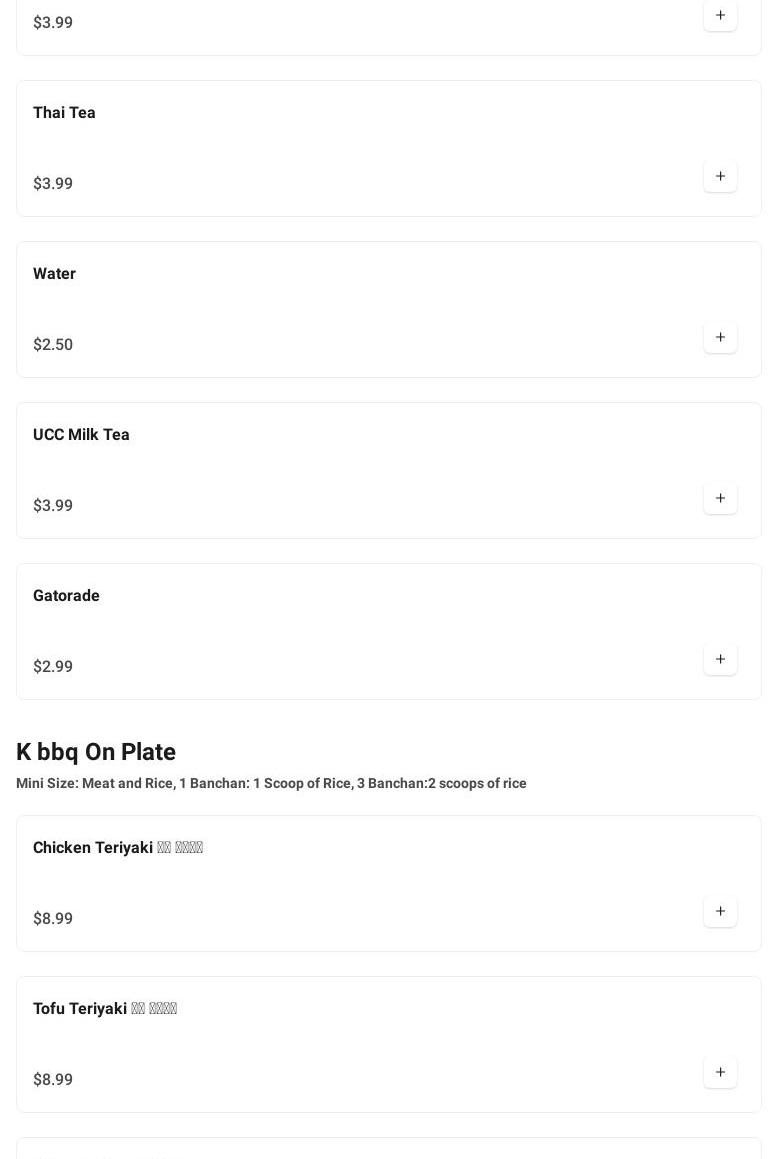This screenshot has height=1159, width=778.
Task: Open Chicken Teriyaki item title
Action: tap(117, 847)
